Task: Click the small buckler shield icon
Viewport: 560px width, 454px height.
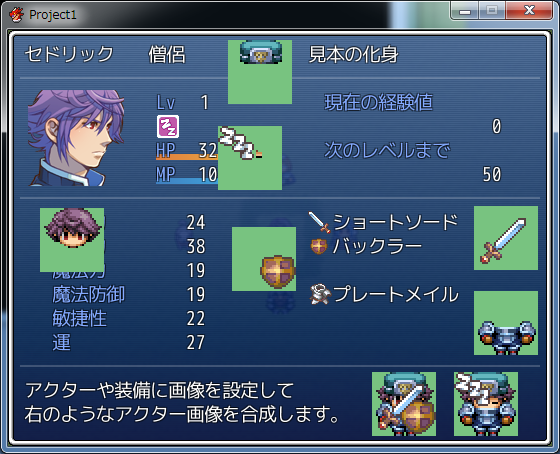Action: pyautogui.click(x=319, y=246)
